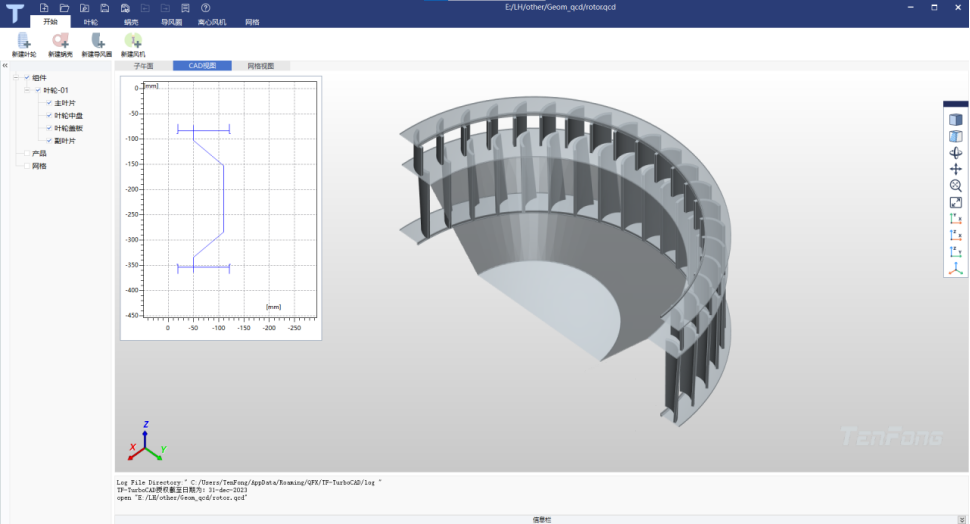Screen dimensions: 970x524
Task: Activate the rotate view tool
Action: pos(956,153)
